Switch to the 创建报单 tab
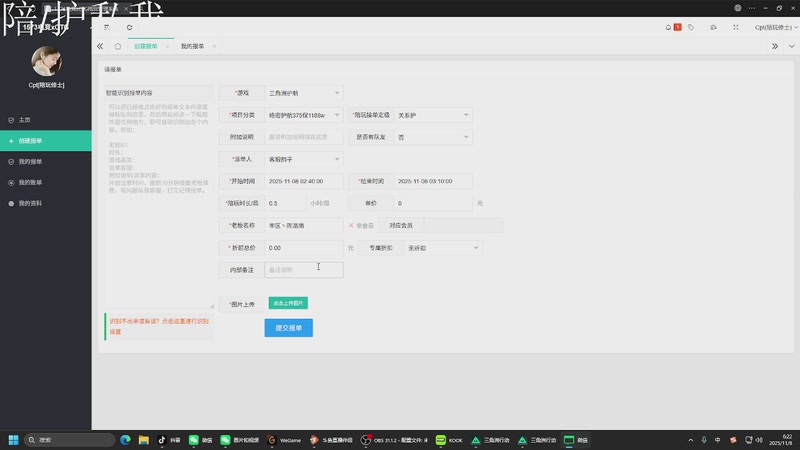This screenshot has width=800, height=450. coord(146,46)
